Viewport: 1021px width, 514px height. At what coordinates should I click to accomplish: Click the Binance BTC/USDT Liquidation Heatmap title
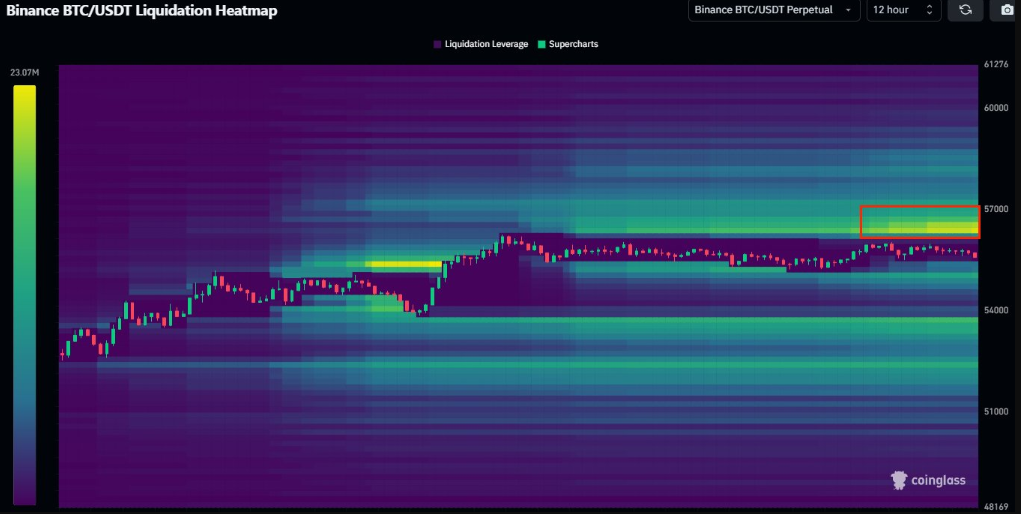tap(141, 10)
